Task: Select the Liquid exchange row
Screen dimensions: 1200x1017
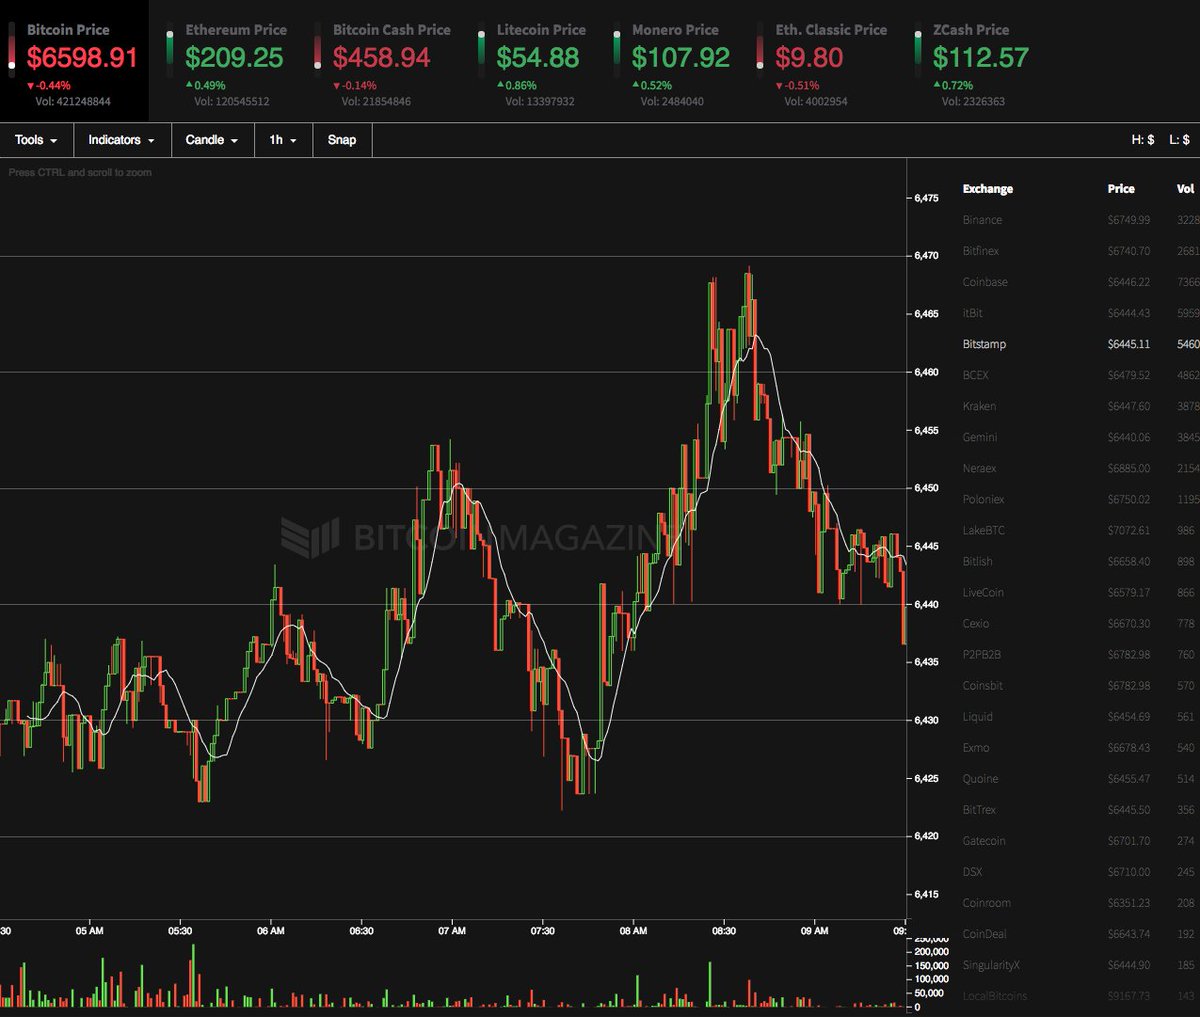Action: [1080, 716]
